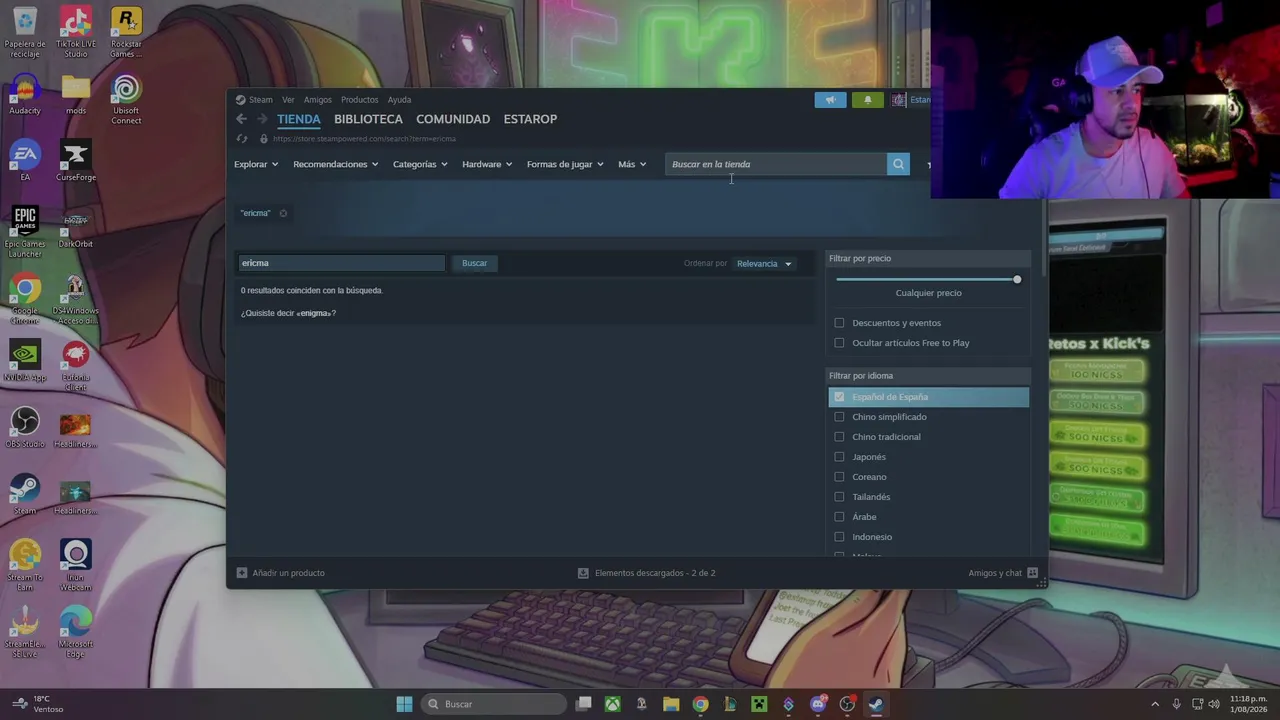Open the Productos menu
Viewport: 1280px width, 720px height.
359,100
